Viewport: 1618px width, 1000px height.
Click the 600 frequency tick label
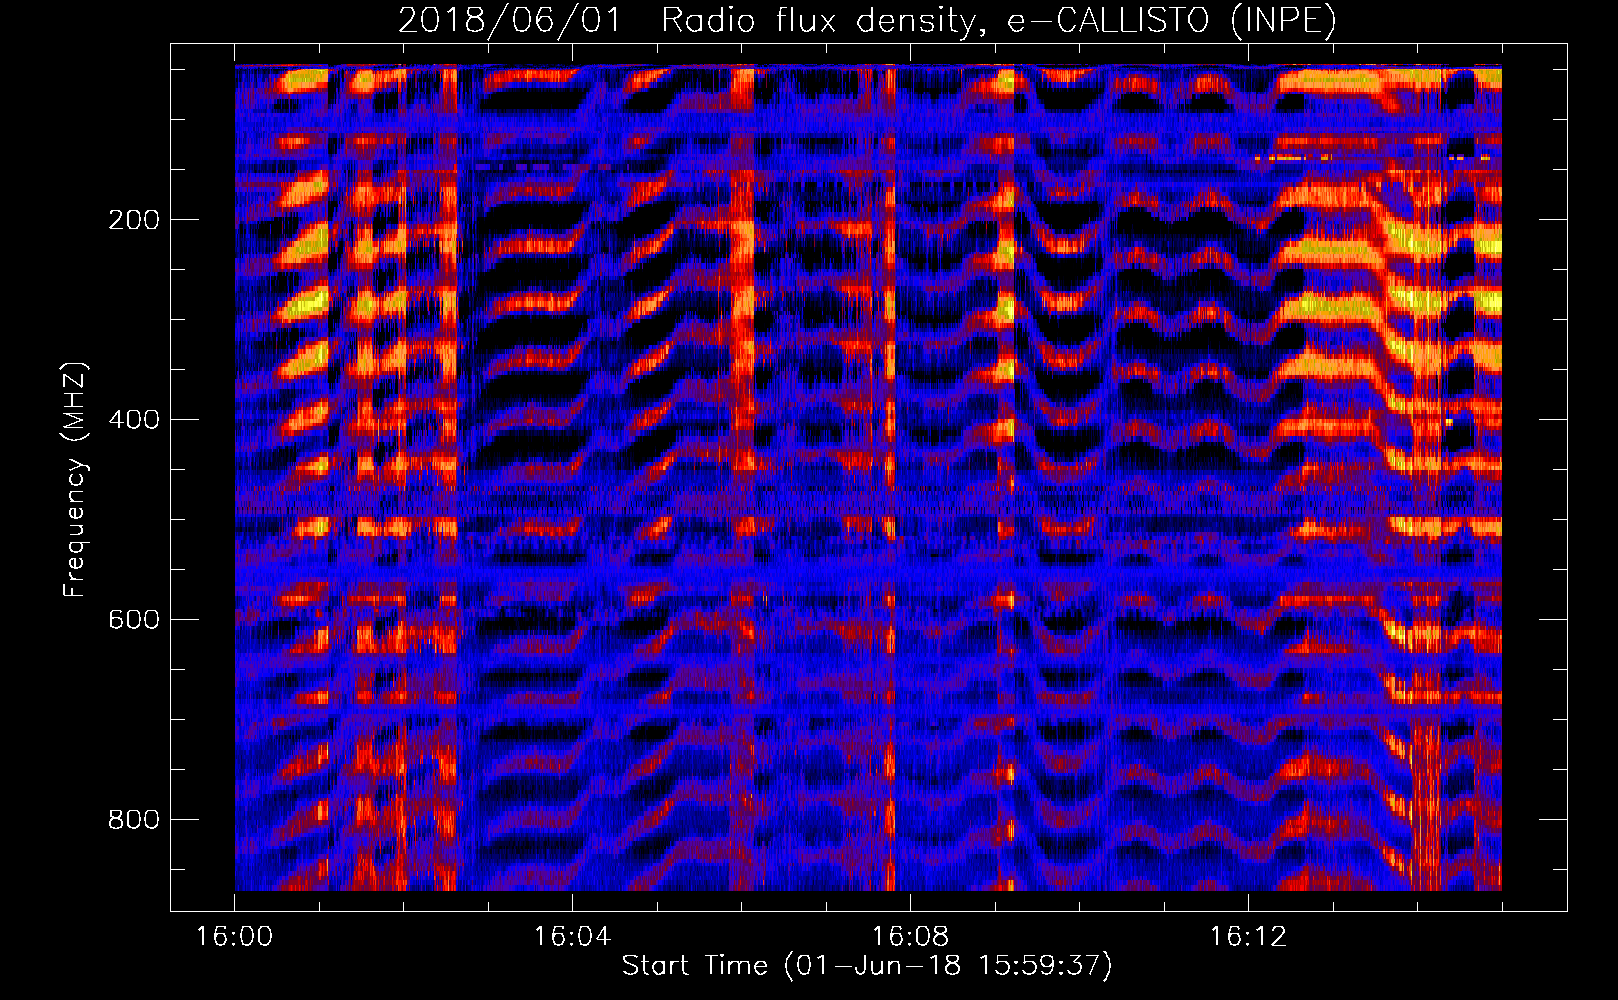[134, 620]
